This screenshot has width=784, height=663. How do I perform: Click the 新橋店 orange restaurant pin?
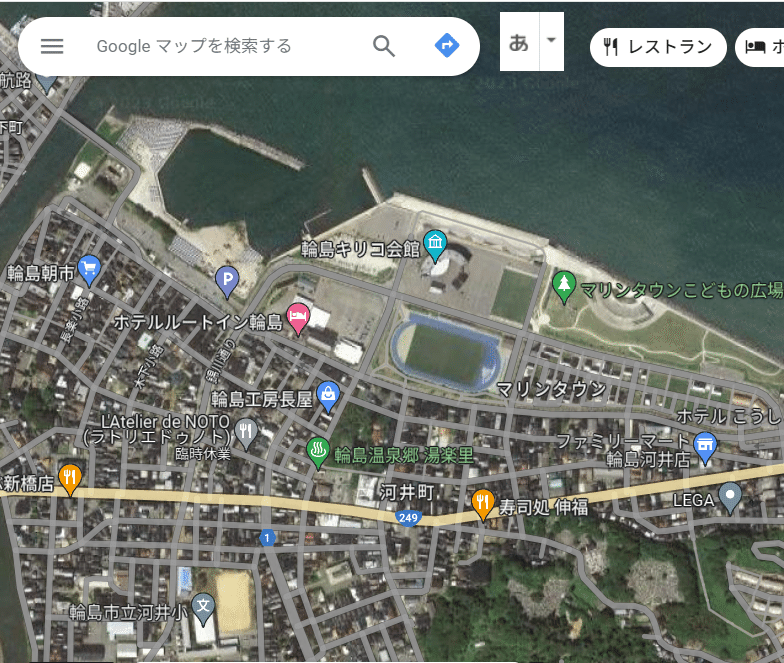pyautogui.click(x=70, y=478)
